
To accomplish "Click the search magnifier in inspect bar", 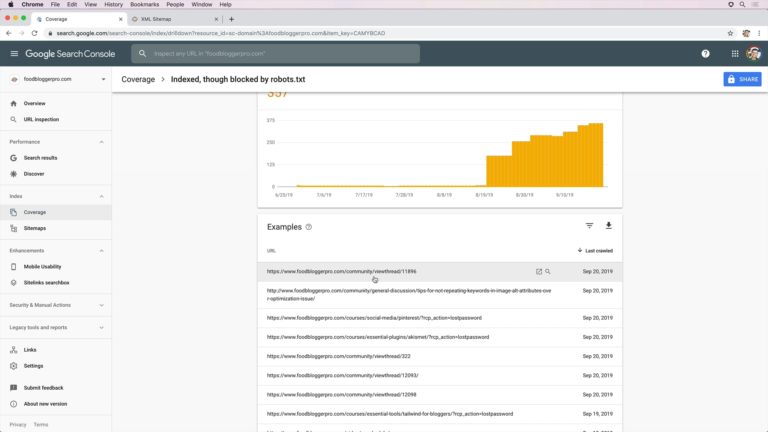I will pos(142,54).
